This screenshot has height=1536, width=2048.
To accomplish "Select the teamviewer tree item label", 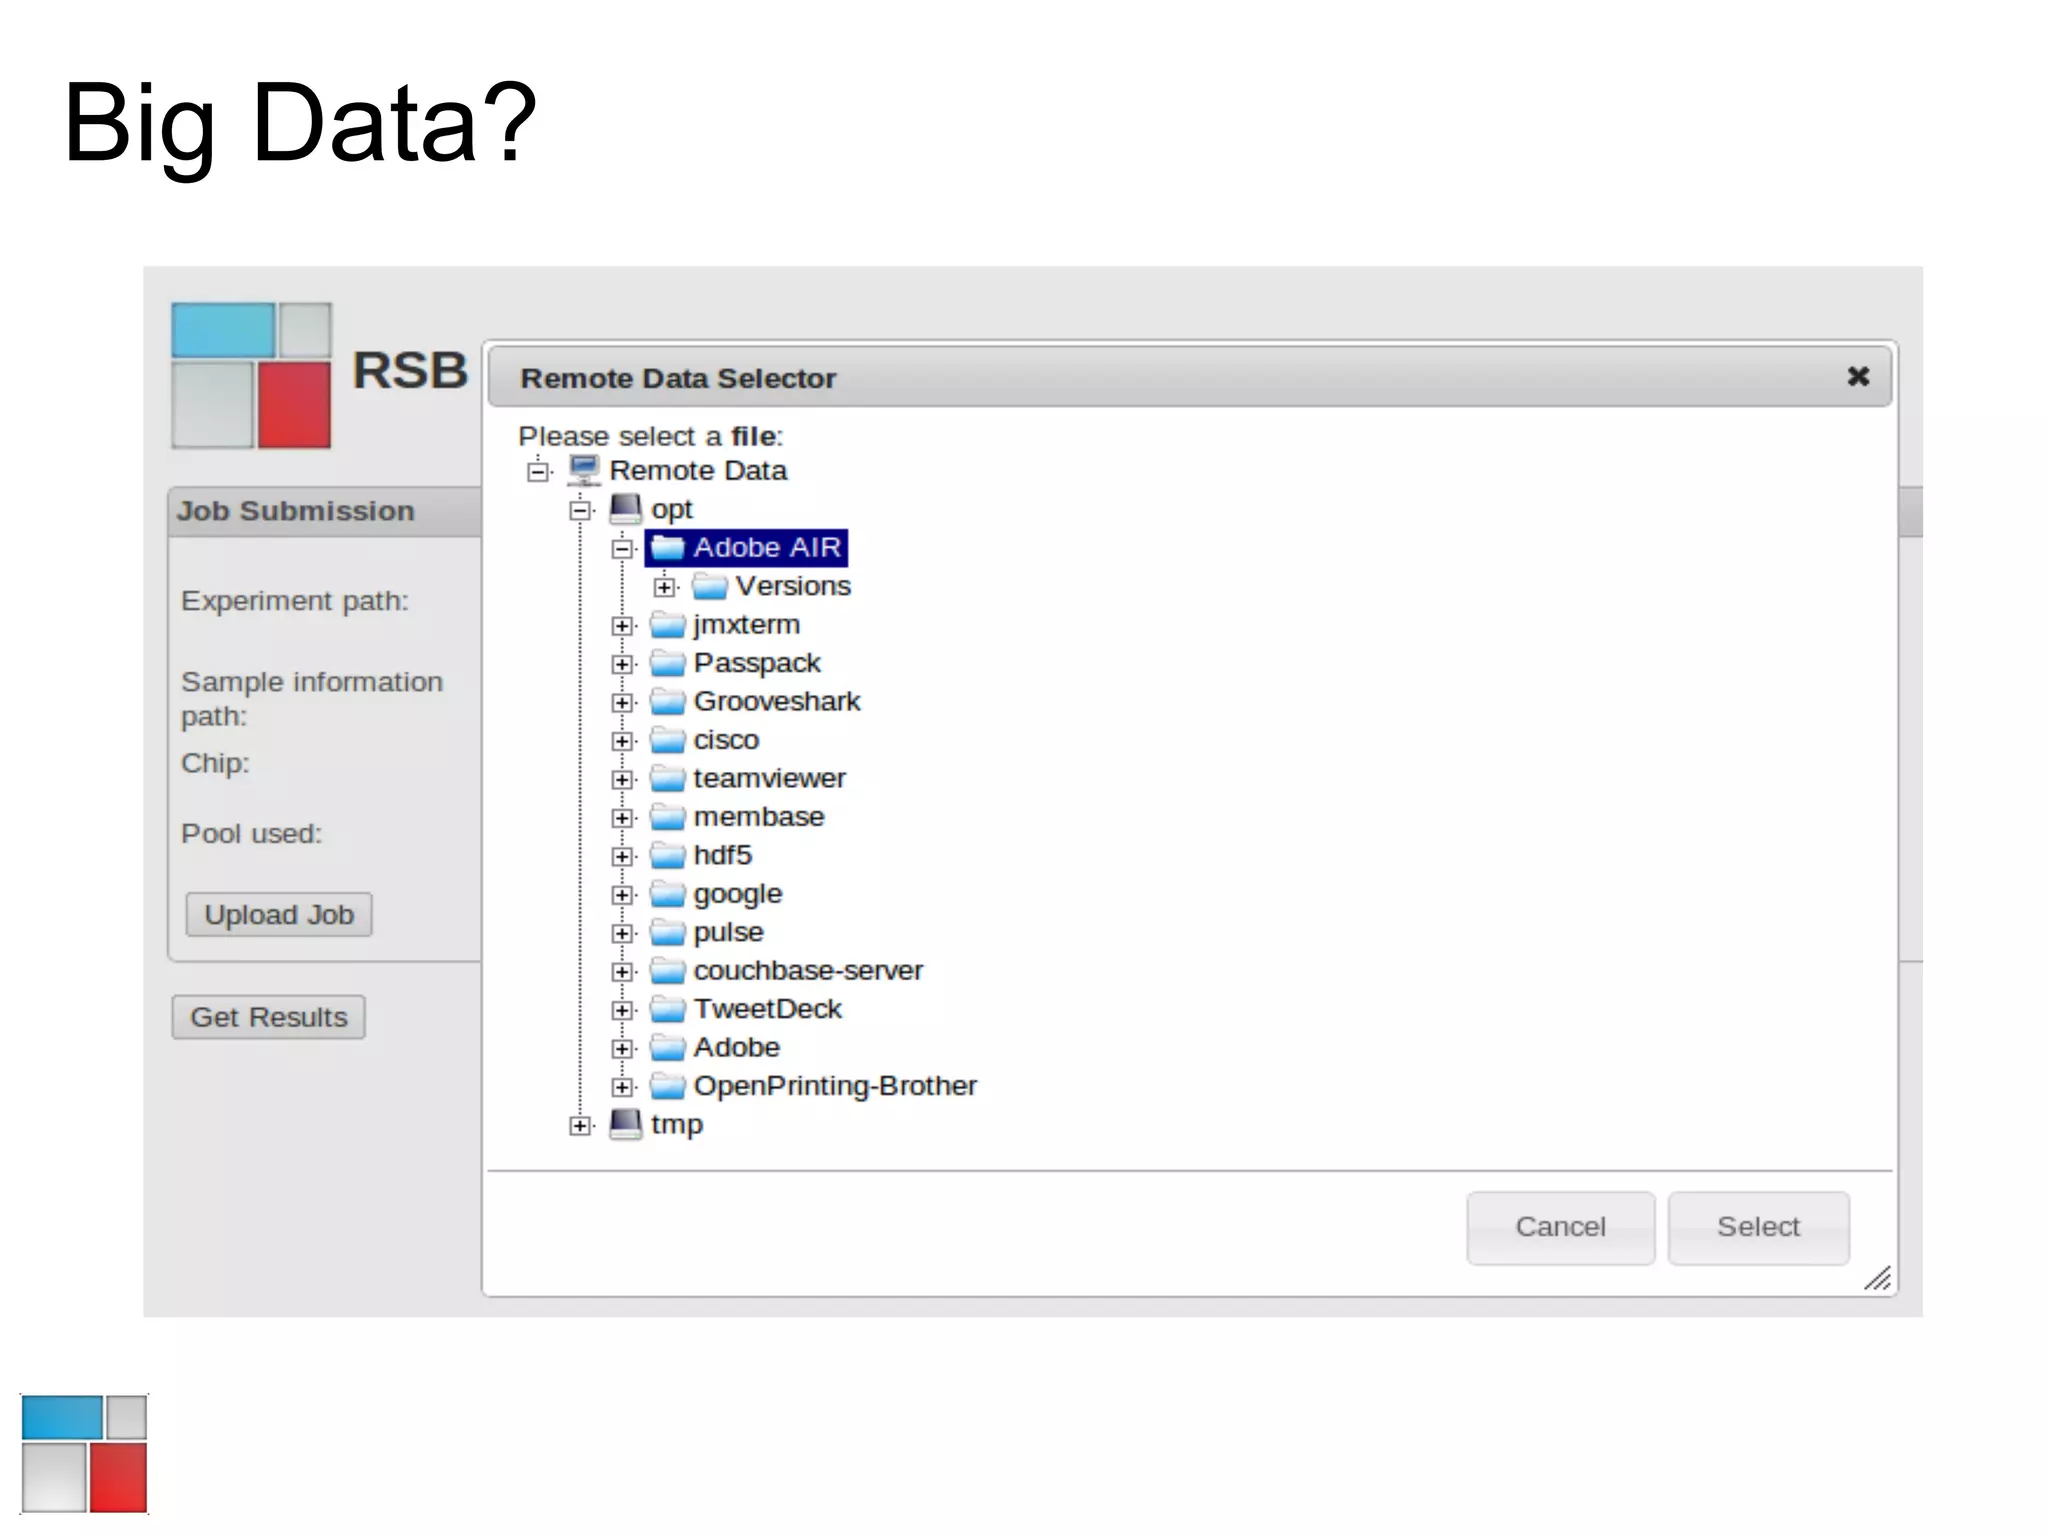I will tap(769, 778).
